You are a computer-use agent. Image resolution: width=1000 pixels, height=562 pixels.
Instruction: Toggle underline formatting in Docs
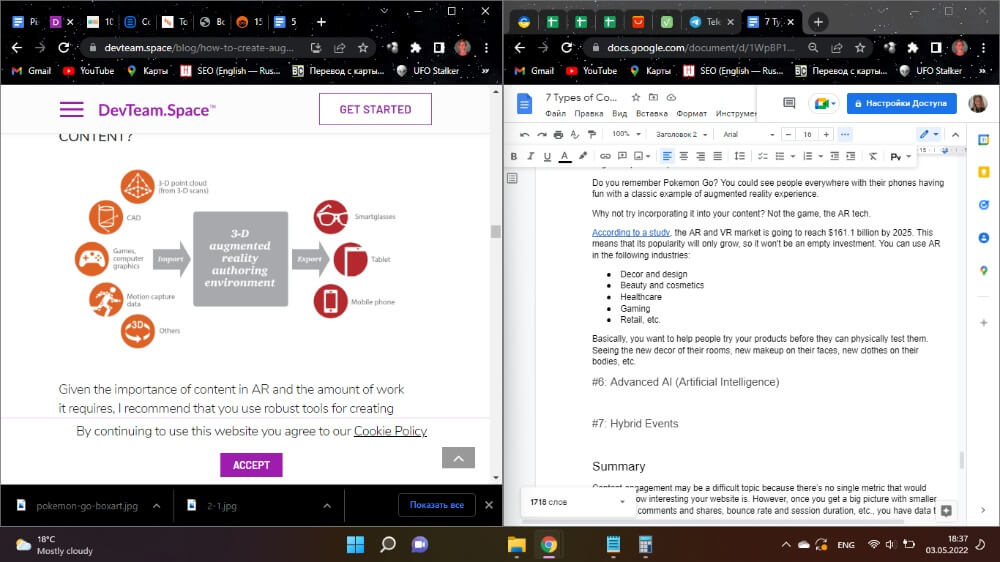(x=547, y=156)
